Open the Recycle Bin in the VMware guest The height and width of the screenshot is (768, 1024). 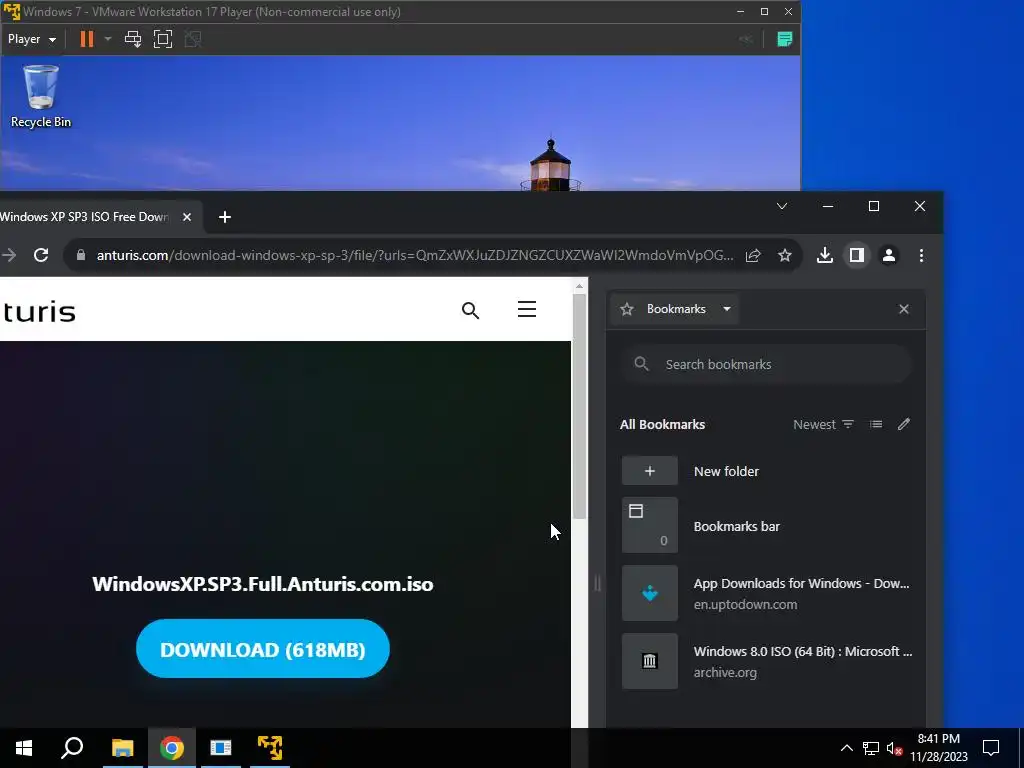[40, 96]
